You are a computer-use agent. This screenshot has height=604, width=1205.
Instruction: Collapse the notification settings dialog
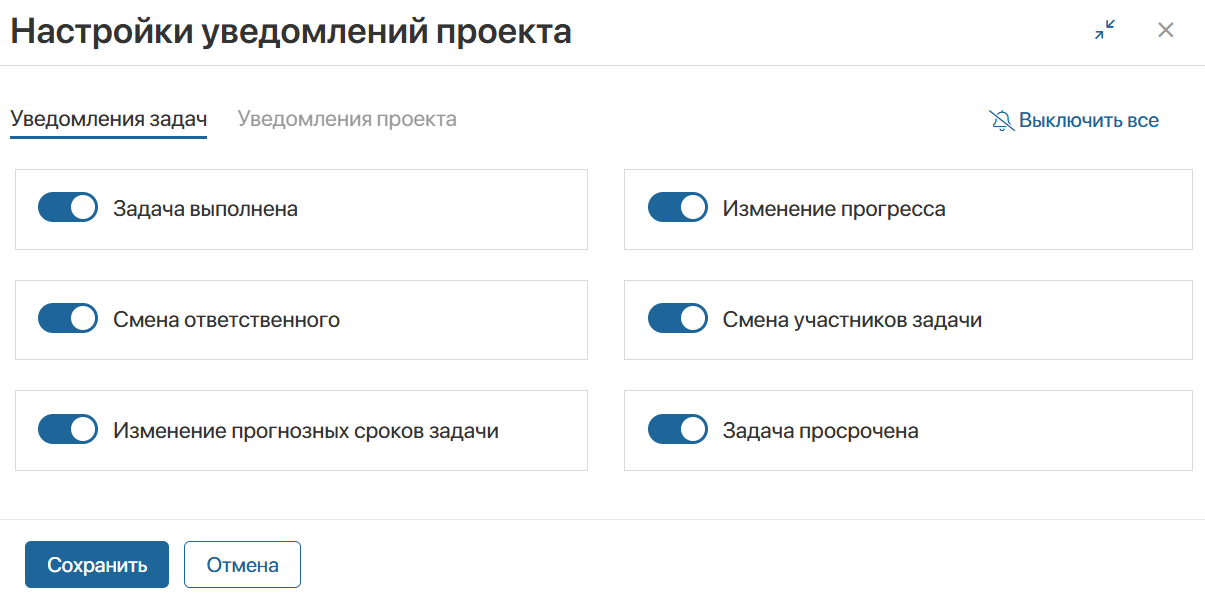[x=1105, y=30]
